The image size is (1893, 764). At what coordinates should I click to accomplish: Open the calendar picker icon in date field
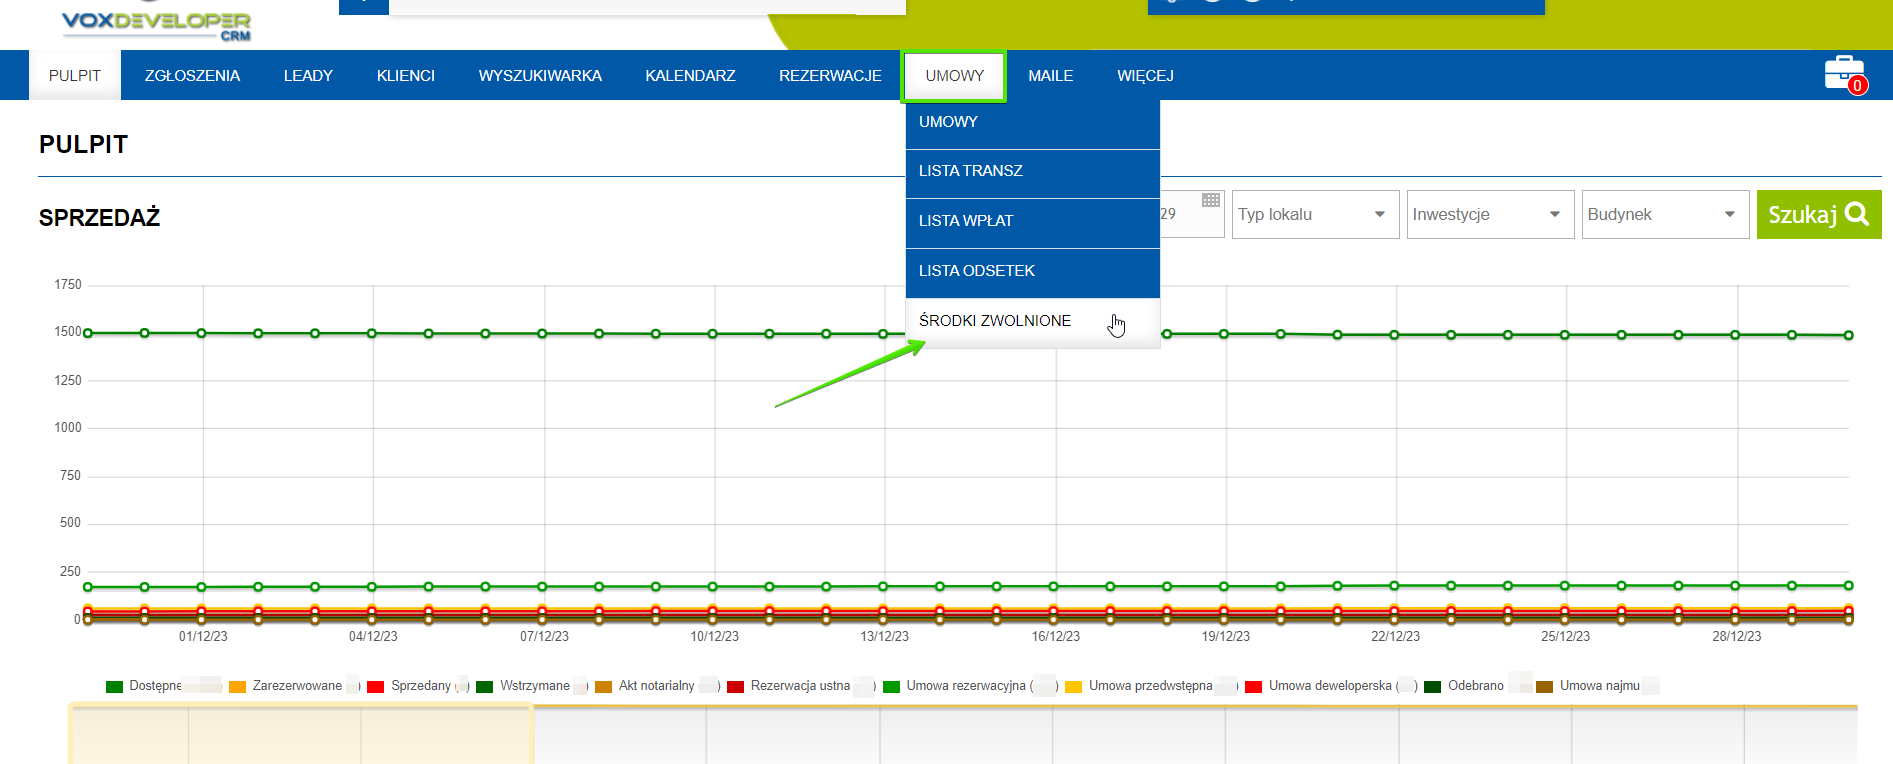pyautogui.click(x=1210, y=200)
